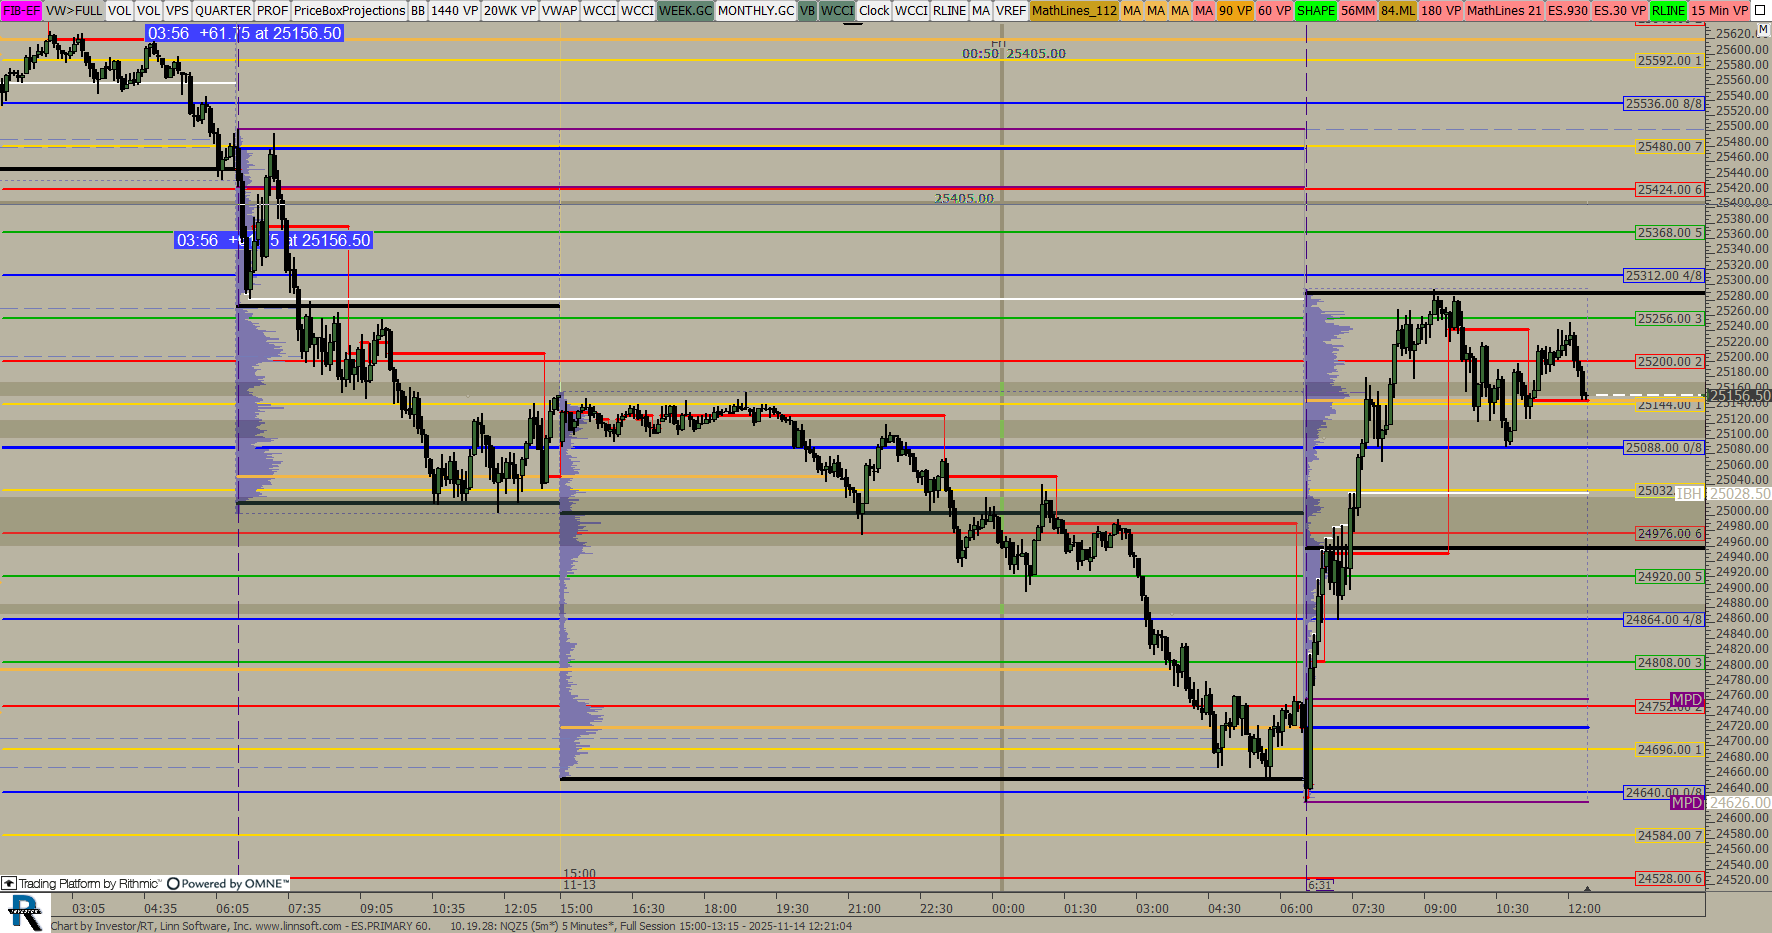The width and height of the screenshot is (1772, 933).
Task: Open the PriceBoxProjections button
Action: [x=349, y=10]
